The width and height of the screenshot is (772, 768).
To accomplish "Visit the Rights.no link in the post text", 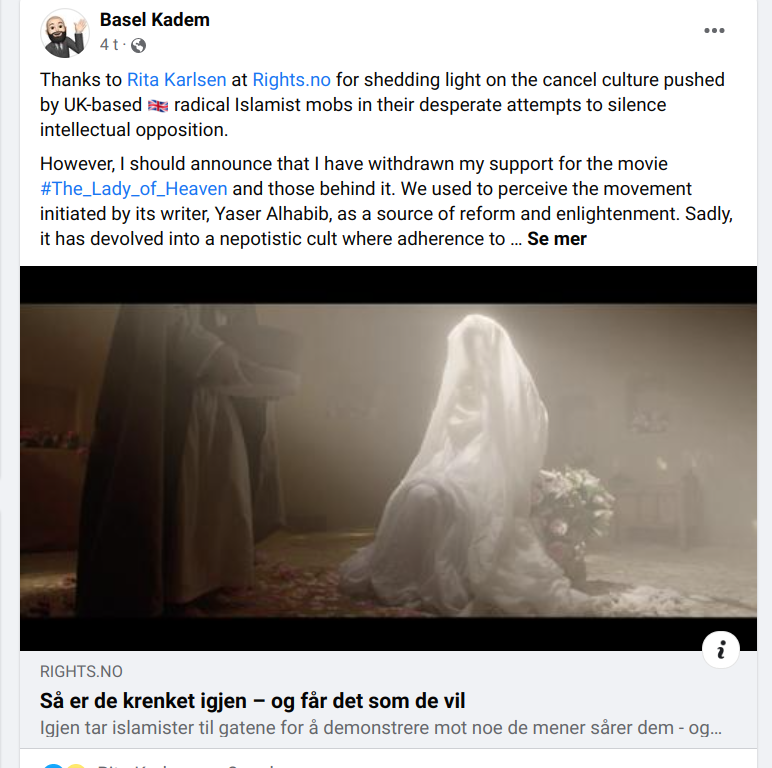I will (291, 80).
